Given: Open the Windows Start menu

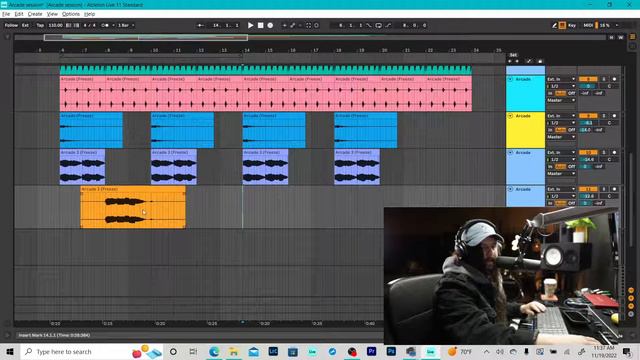Looking at the screenshot, I should [x=10, y=352].
